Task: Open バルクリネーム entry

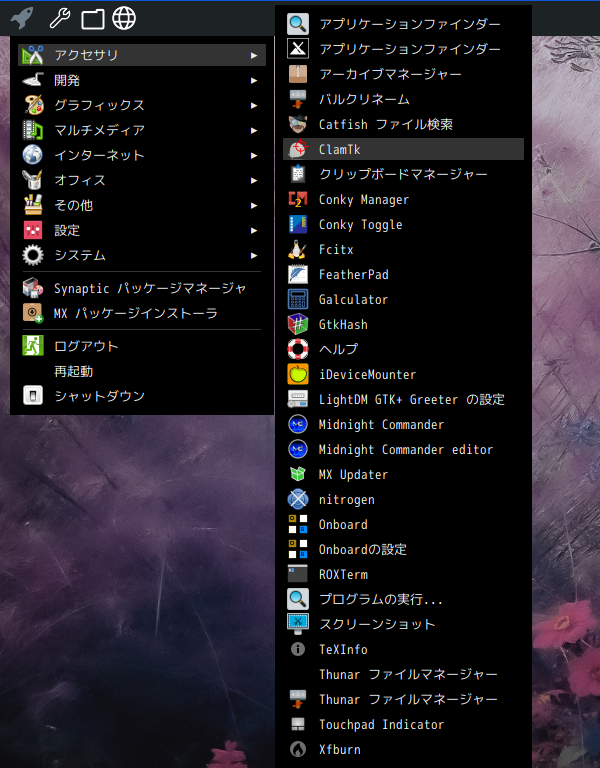Action: coord(404,99)
